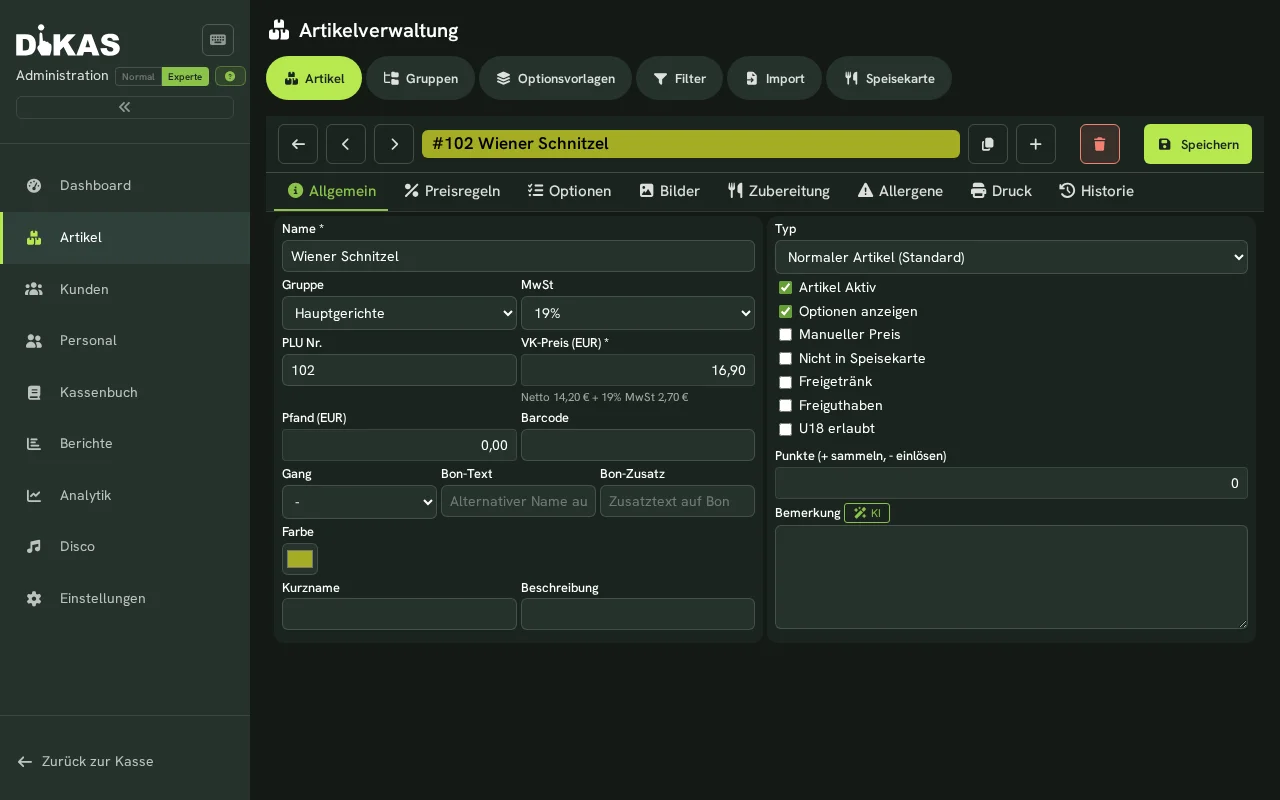The image size is (1280, 800).
Task: Switch mode to Experte
Action: coord(185,76)
